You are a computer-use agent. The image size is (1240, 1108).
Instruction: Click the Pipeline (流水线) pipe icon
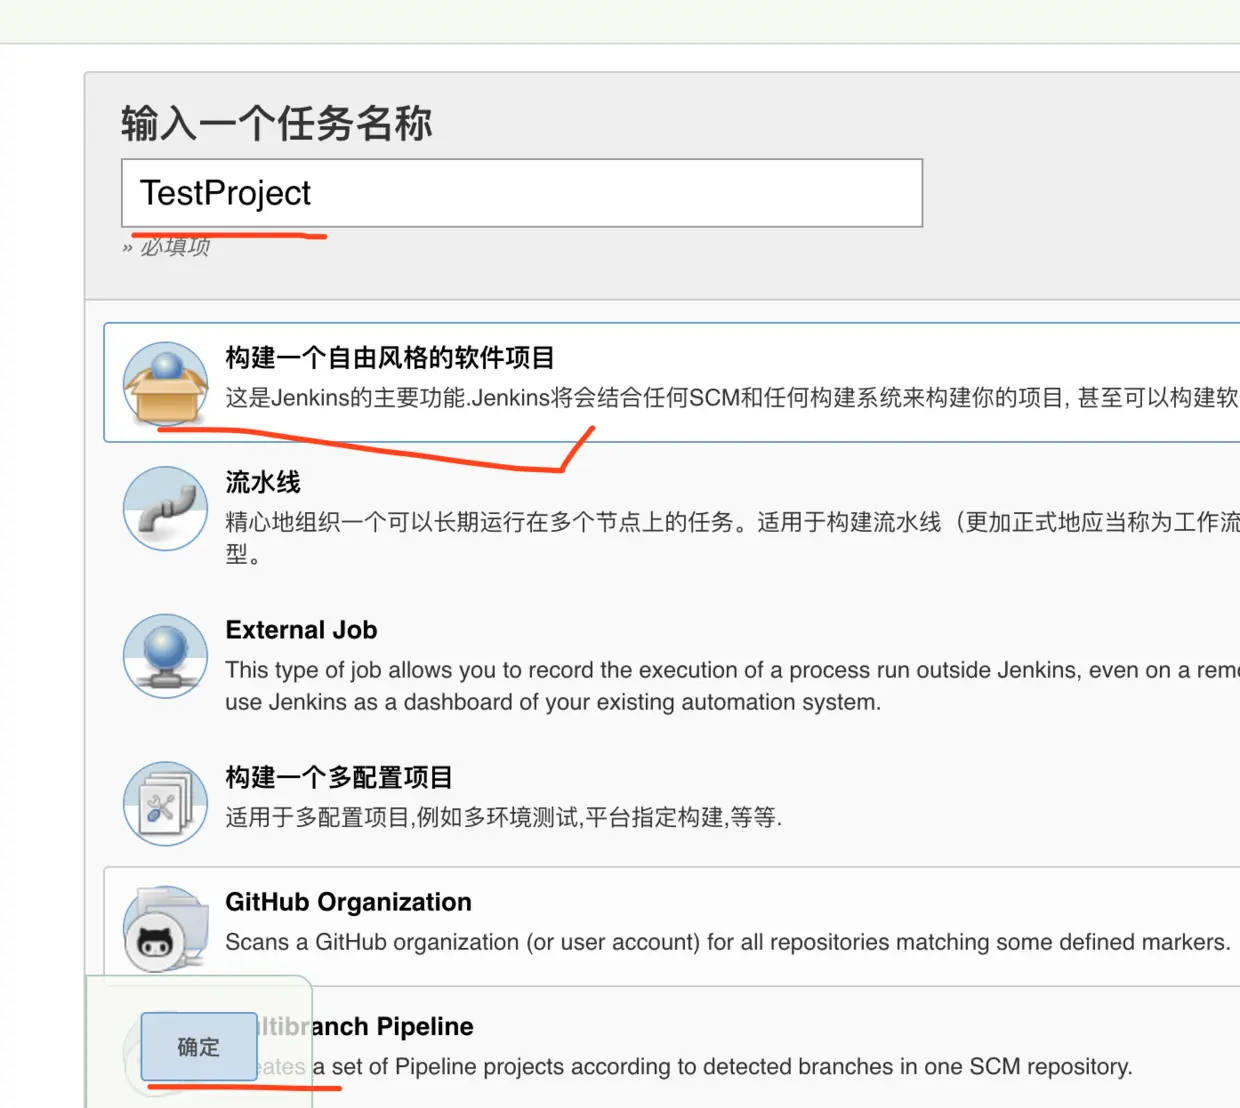(165, 508)
